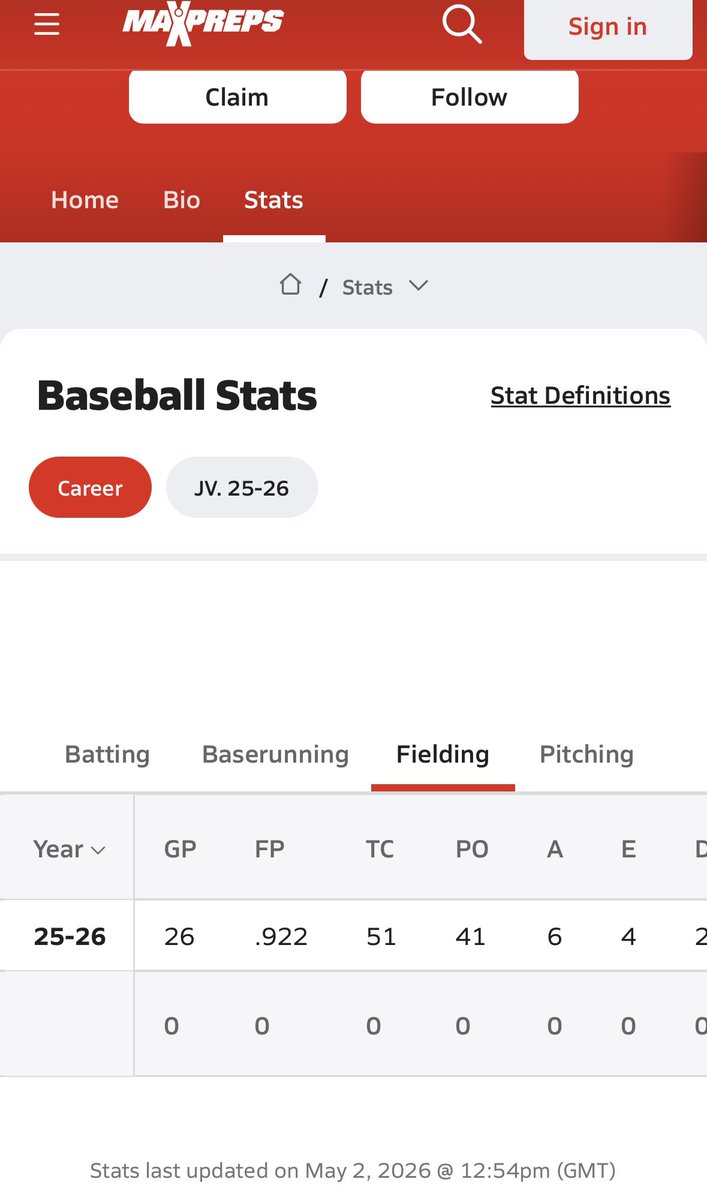Select the JV. 25-26 filter pill
This screenshot has width=707, height=1200.
click(x=242, y=488)
